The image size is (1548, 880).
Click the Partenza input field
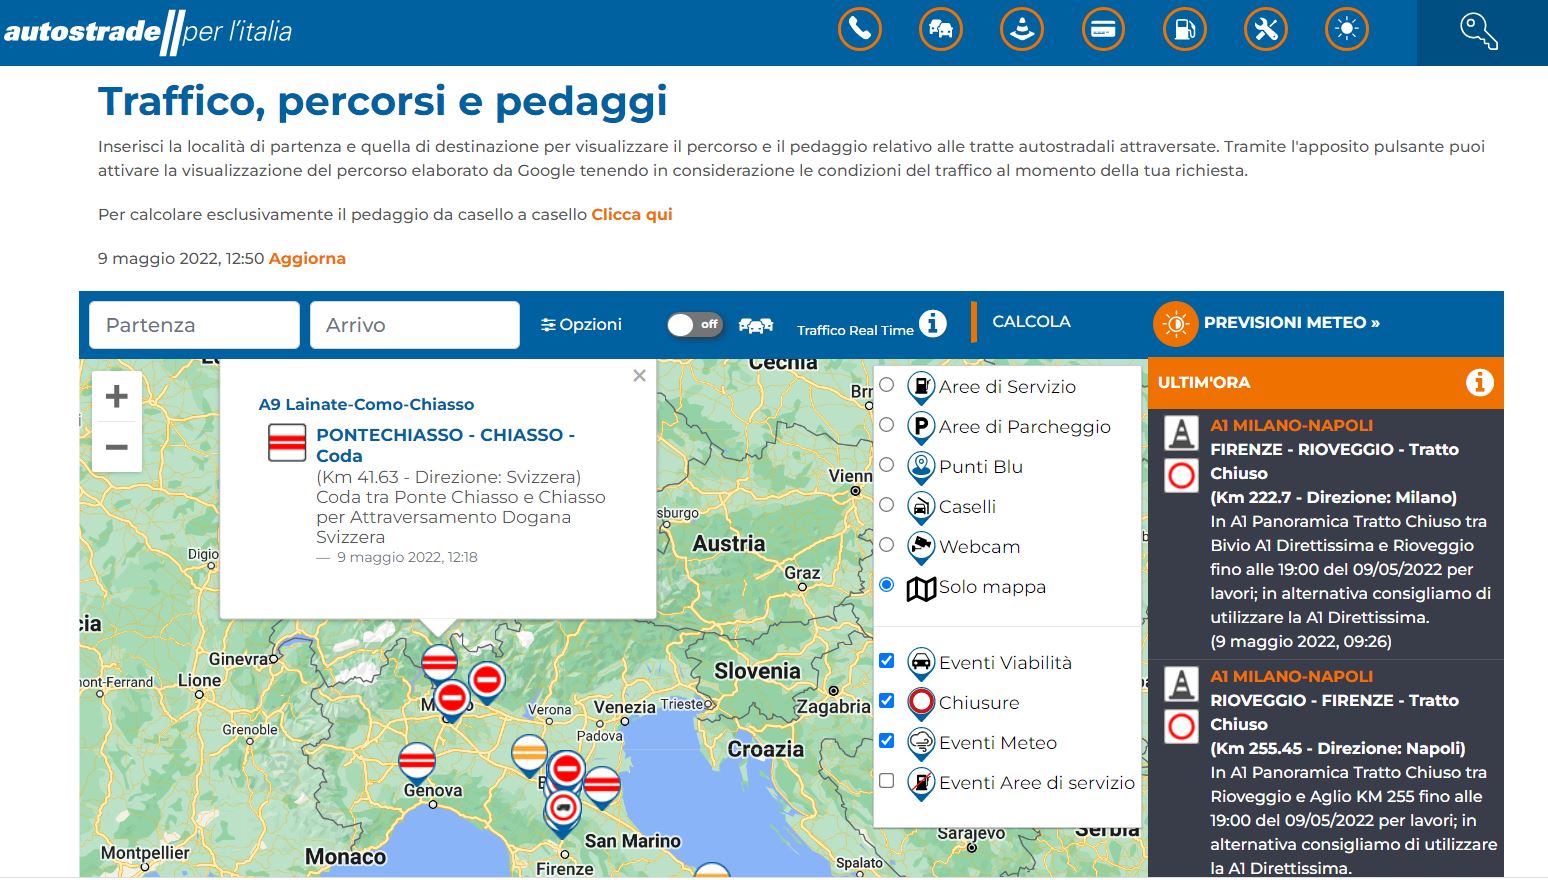(194, 325)
